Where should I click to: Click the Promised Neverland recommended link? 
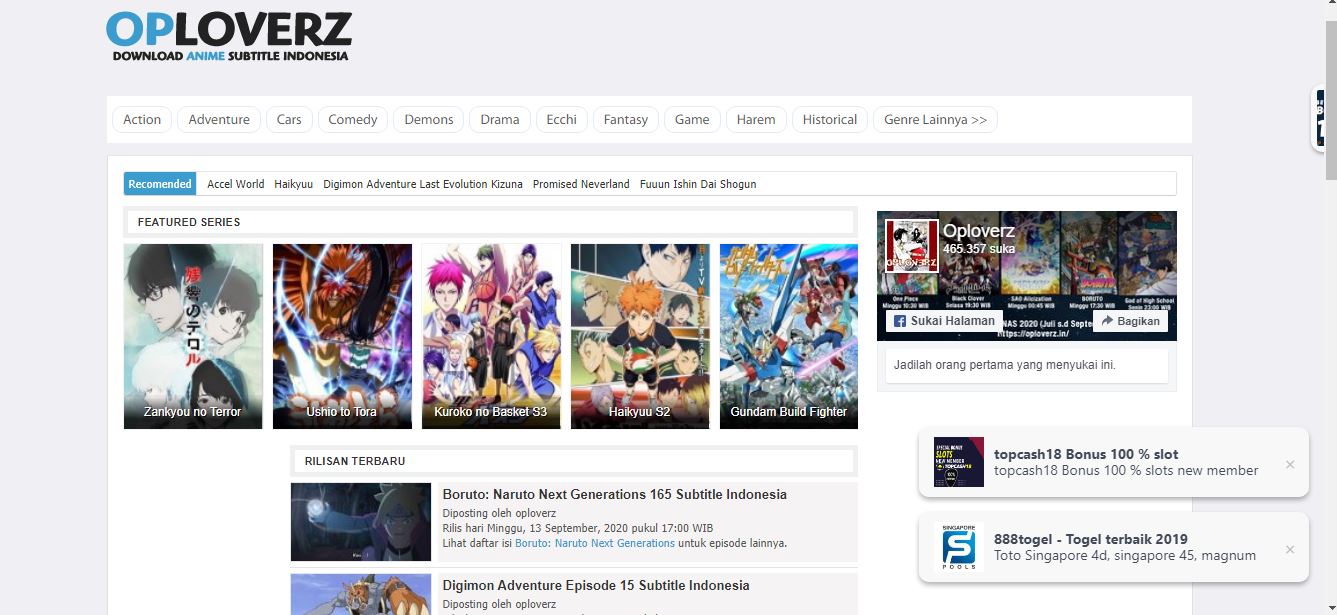pyautogui.click(x=581, y=184)
